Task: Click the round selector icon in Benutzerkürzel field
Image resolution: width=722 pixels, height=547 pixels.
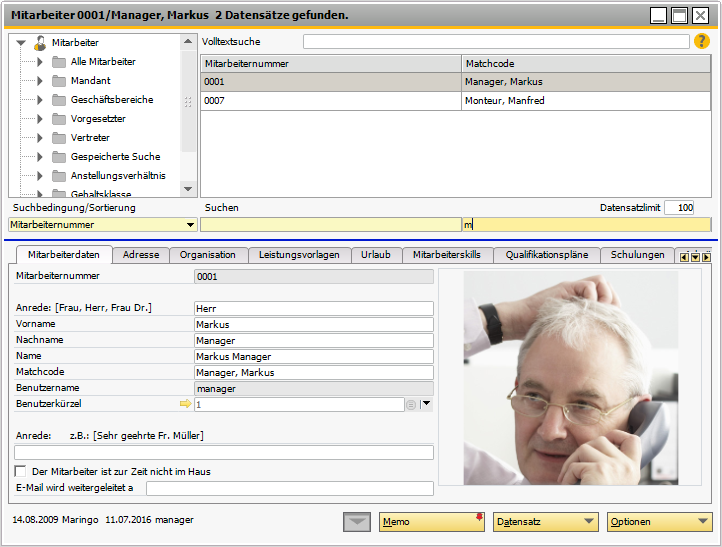Action: point(411,405)
